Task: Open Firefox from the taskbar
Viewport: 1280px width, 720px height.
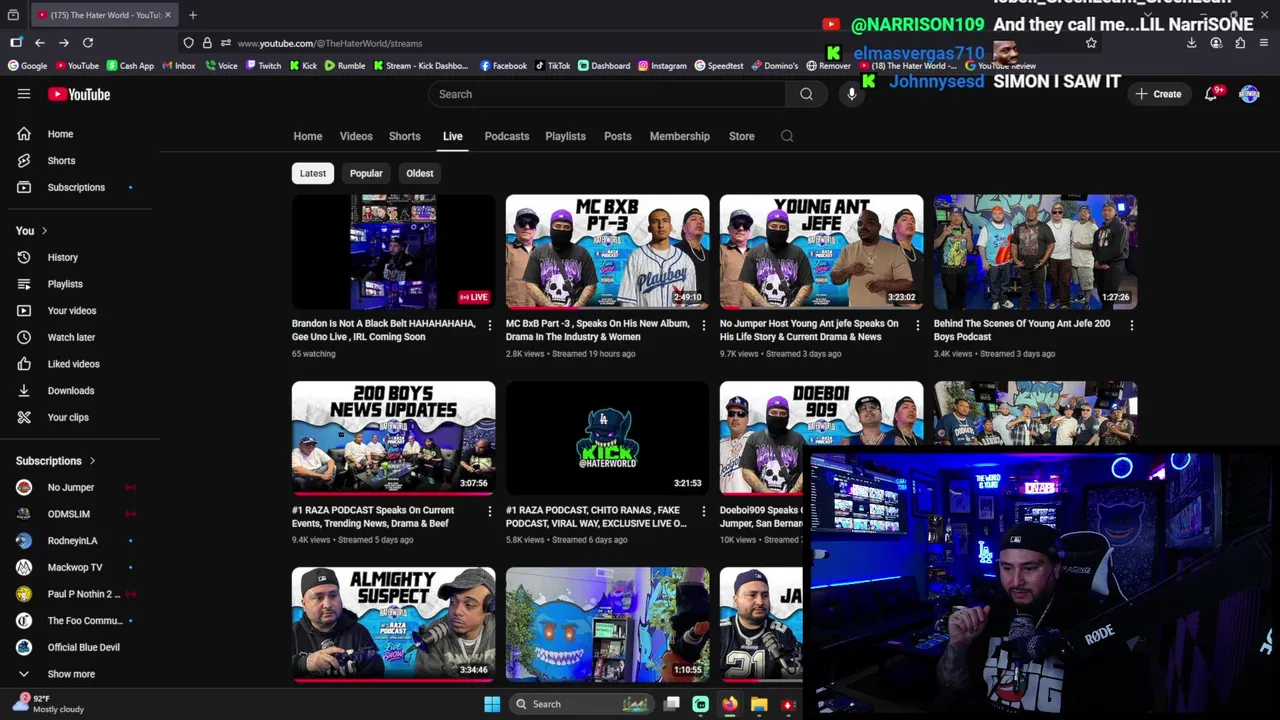Action: click(730, 704)
